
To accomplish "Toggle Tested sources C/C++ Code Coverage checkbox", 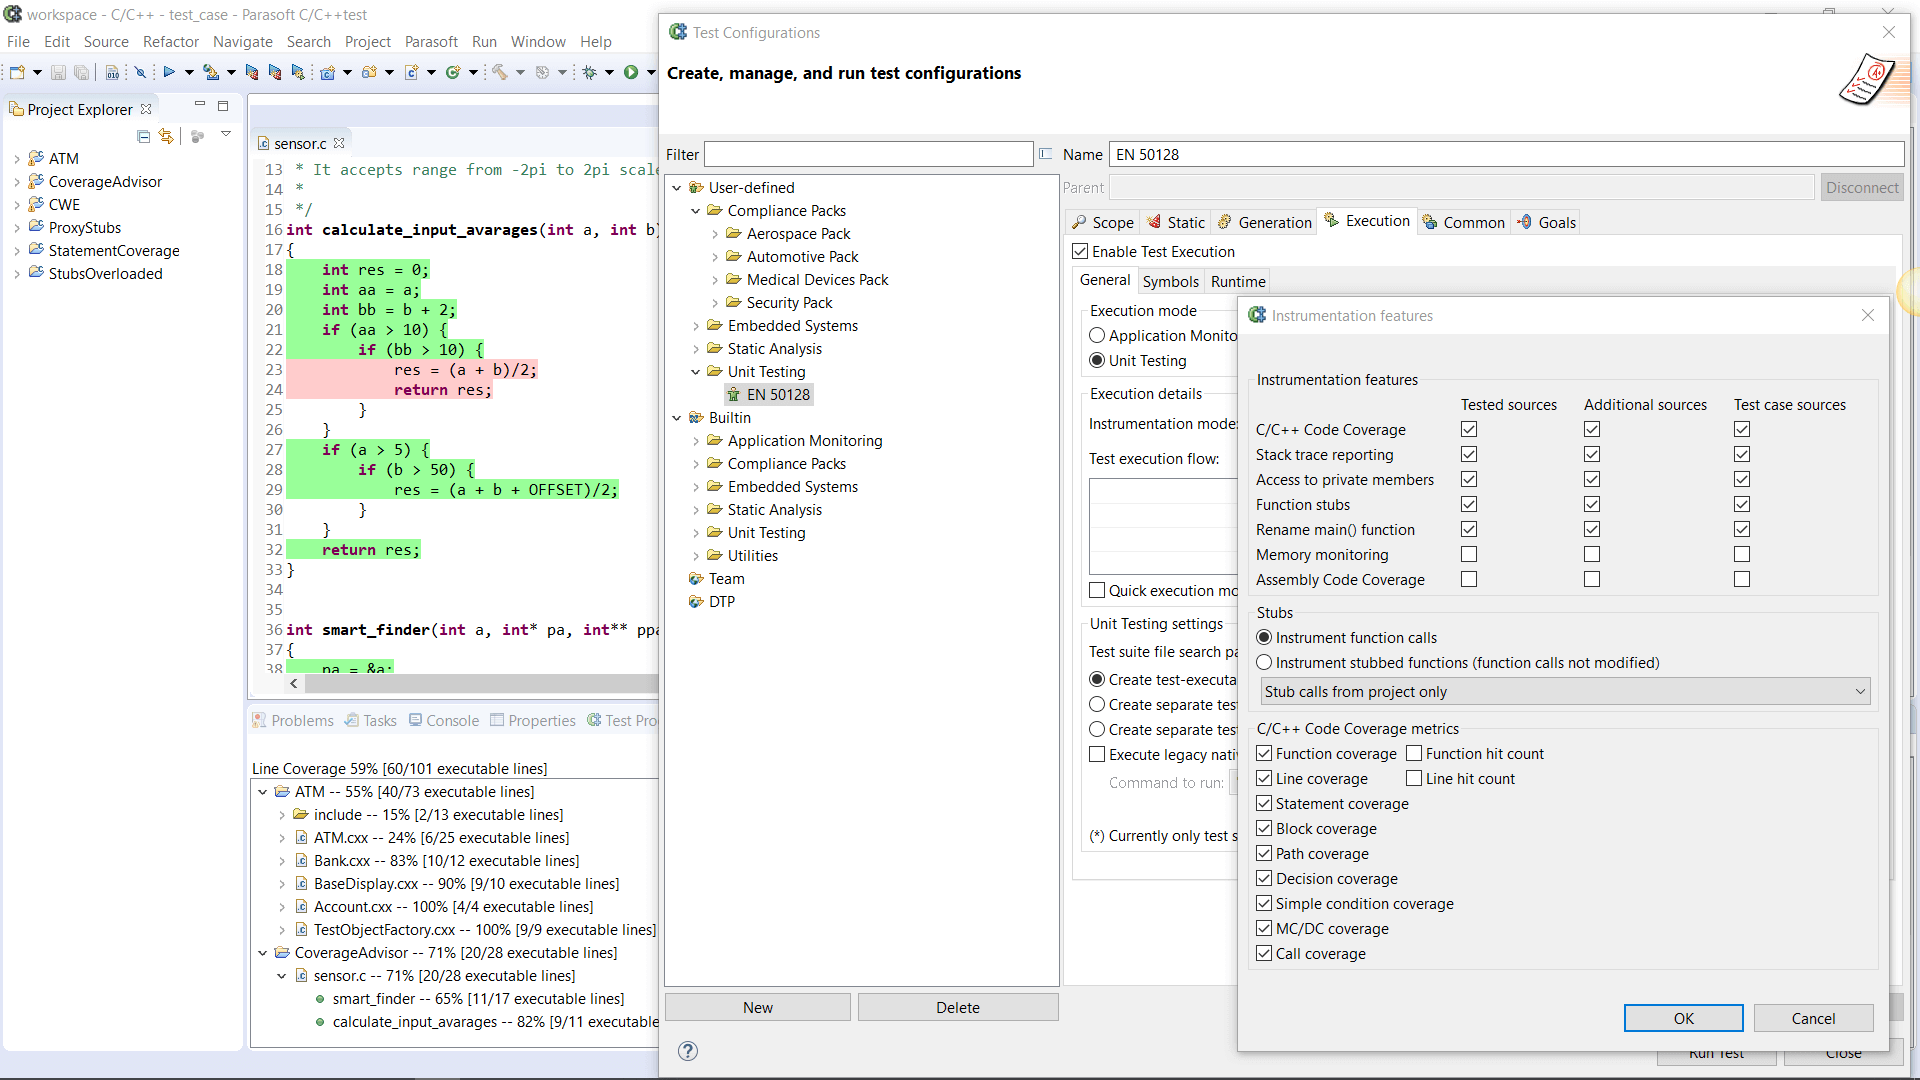I will tap(1469, 429).
